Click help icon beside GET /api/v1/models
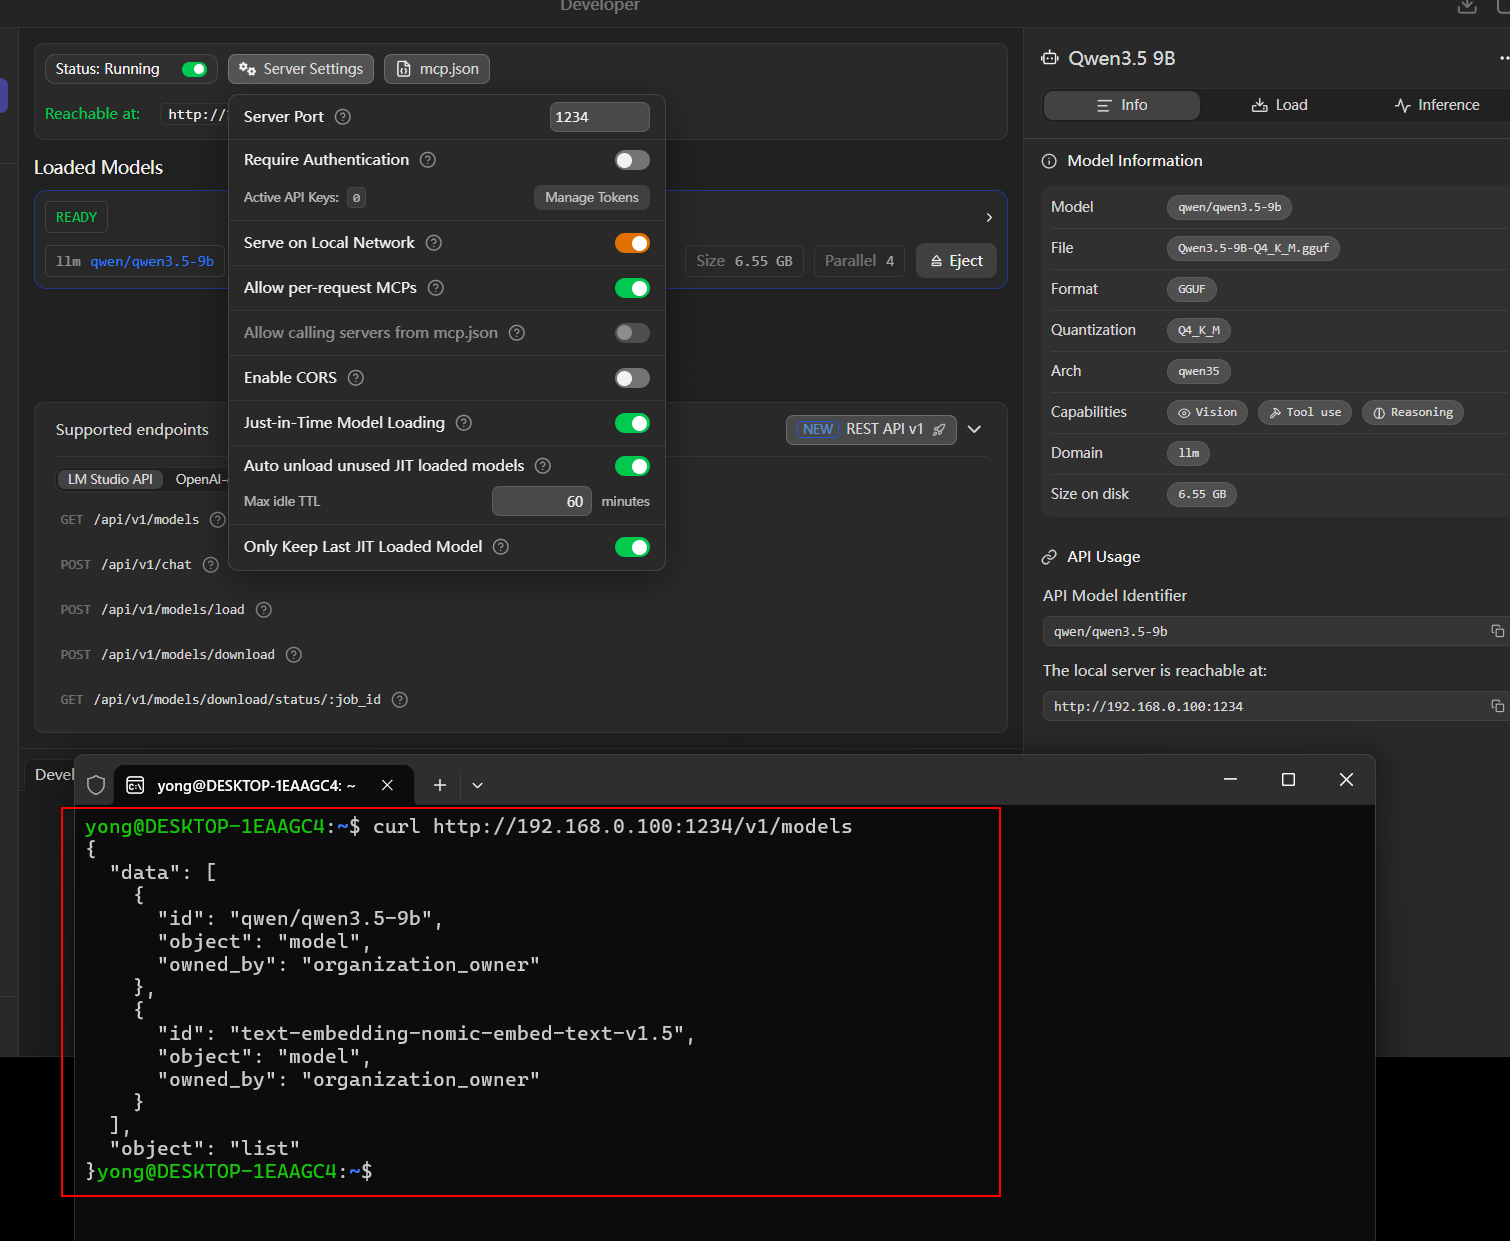 (x=218, y=520)
